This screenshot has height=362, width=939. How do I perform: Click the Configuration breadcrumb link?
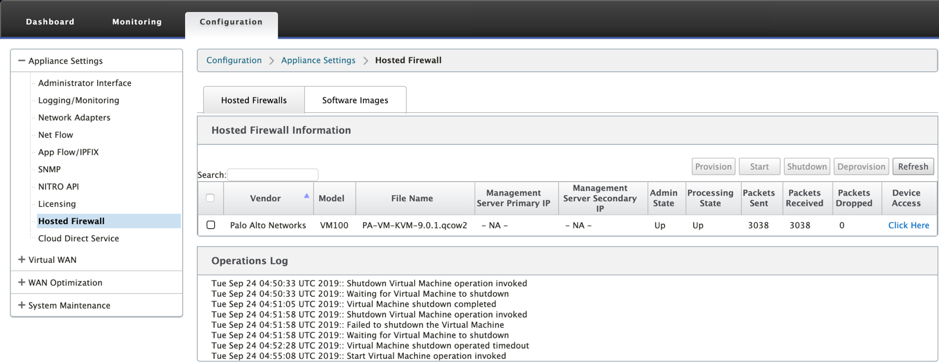coord(234,61)
